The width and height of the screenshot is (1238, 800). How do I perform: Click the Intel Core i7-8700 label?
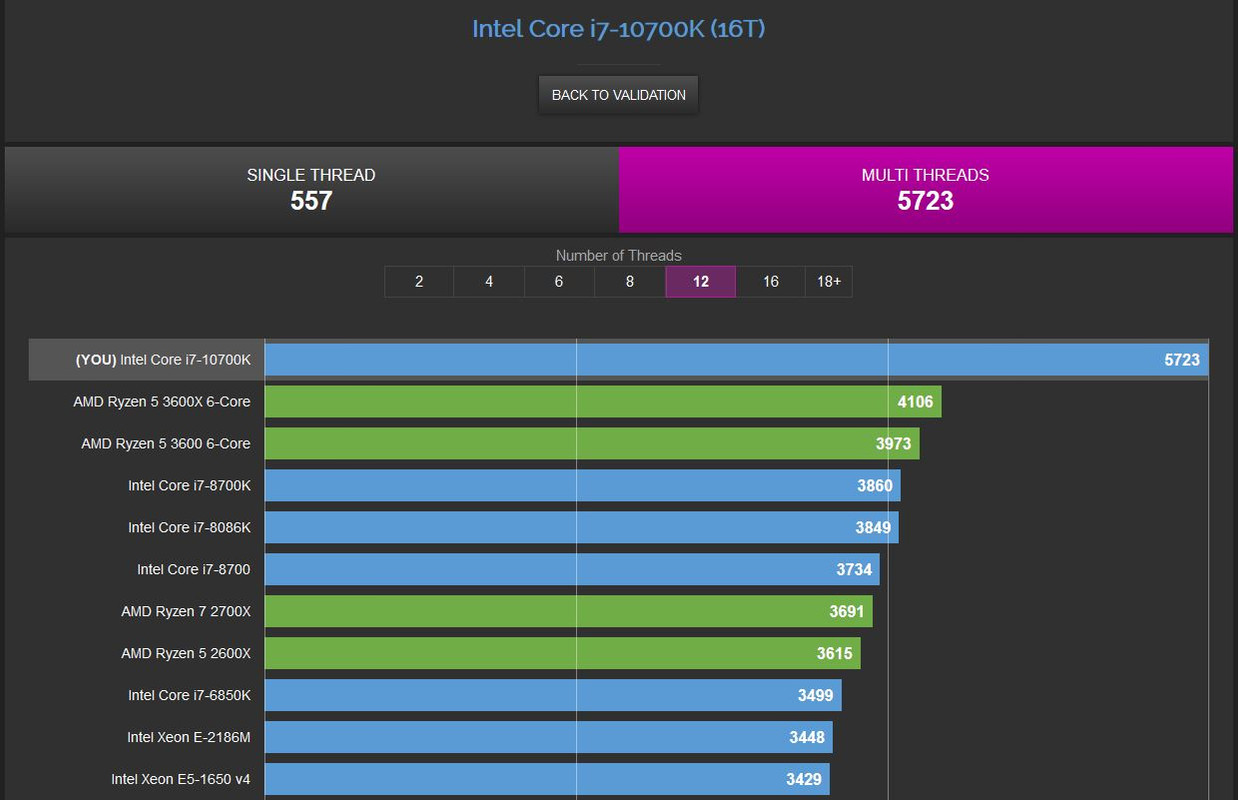[x=194, y=570]
